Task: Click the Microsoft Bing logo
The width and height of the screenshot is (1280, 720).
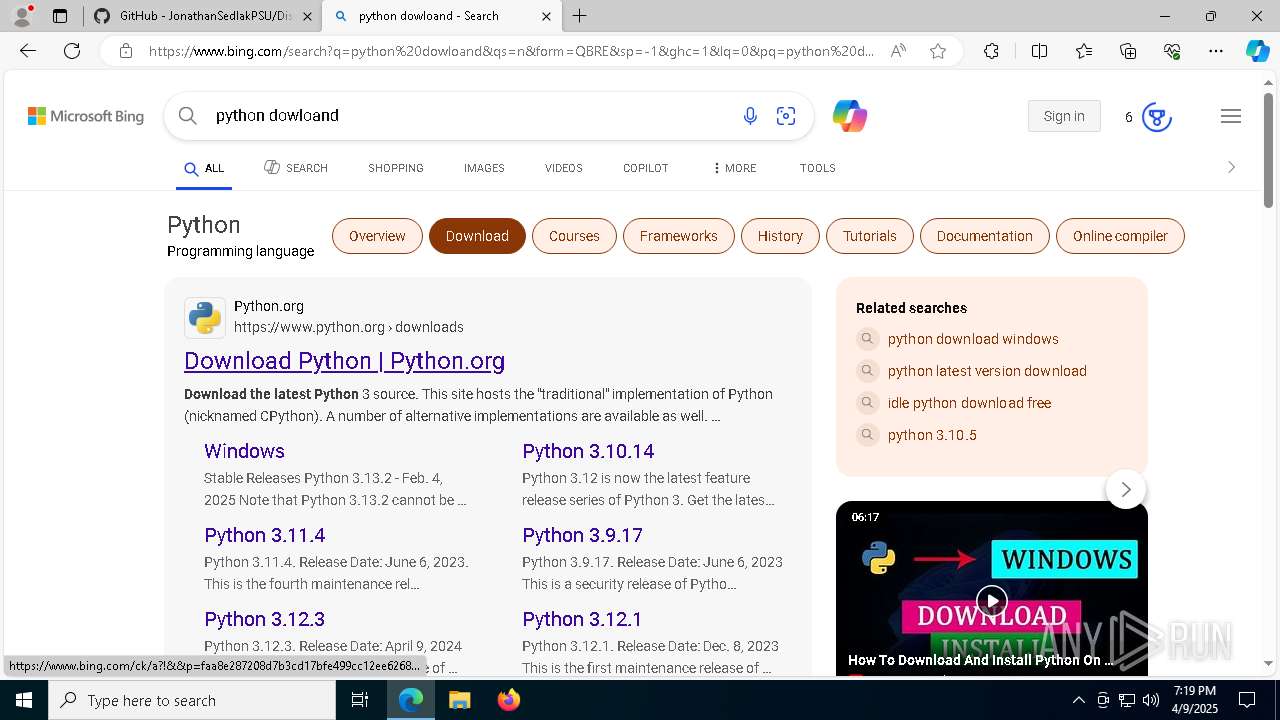Action: [86, 116]
